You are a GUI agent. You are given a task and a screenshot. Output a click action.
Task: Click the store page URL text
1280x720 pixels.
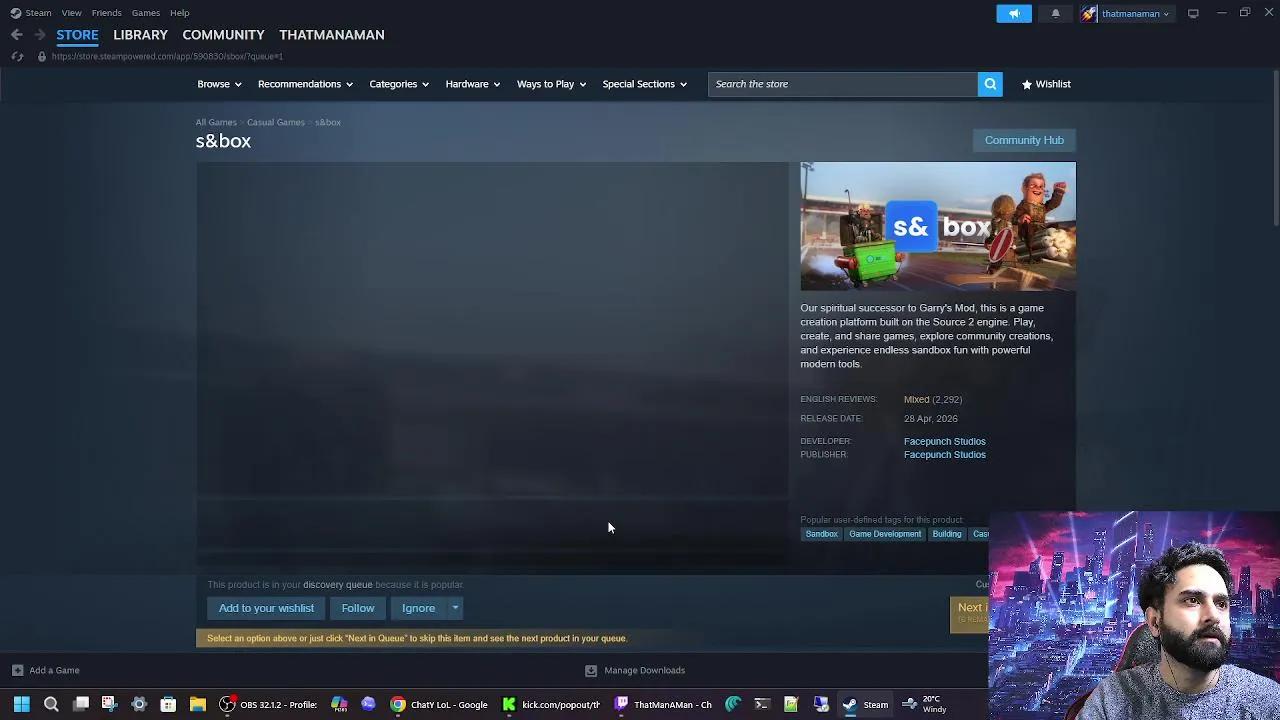coord(167,57)
